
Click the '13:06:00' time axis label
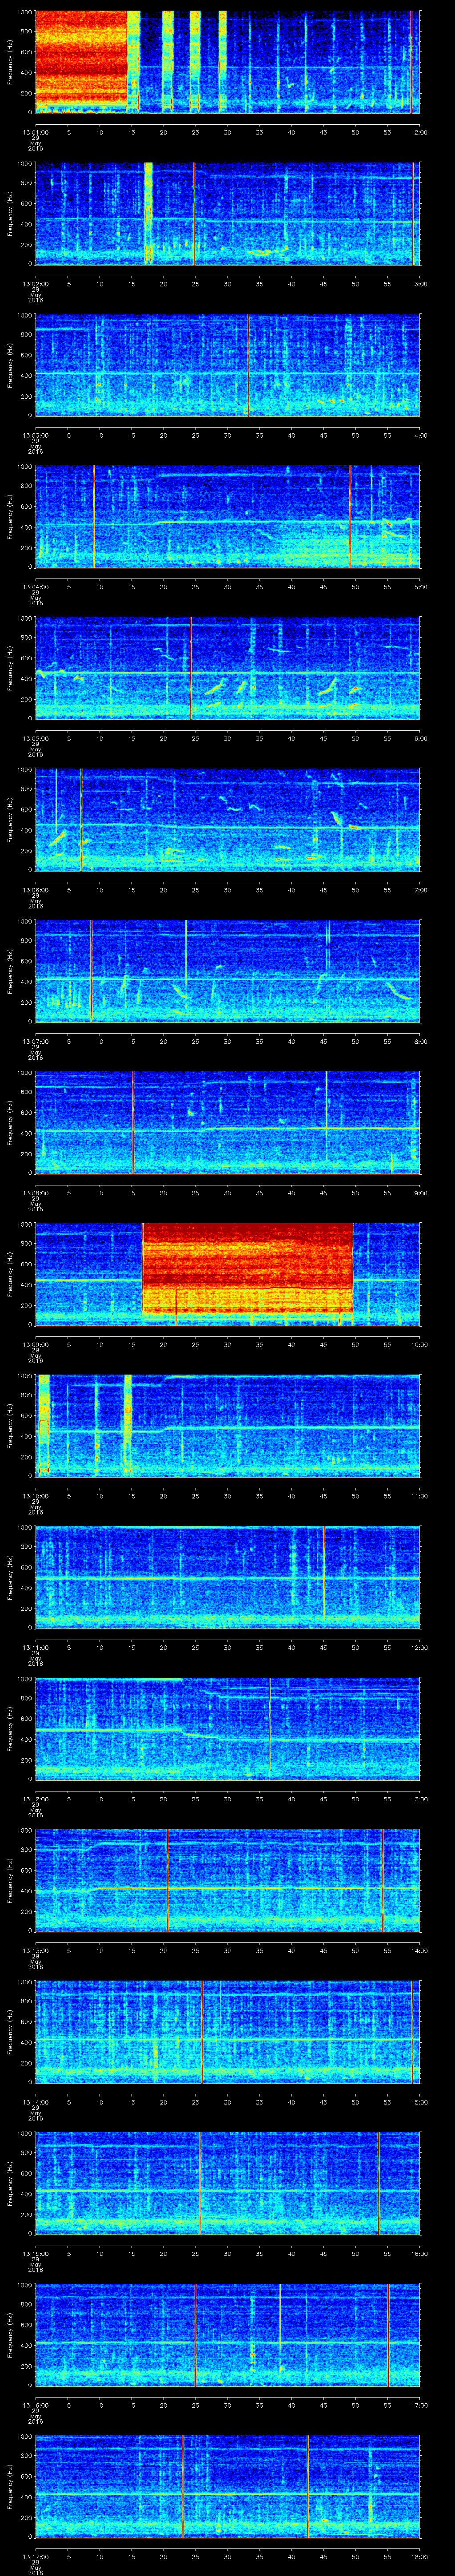[35, 891]
